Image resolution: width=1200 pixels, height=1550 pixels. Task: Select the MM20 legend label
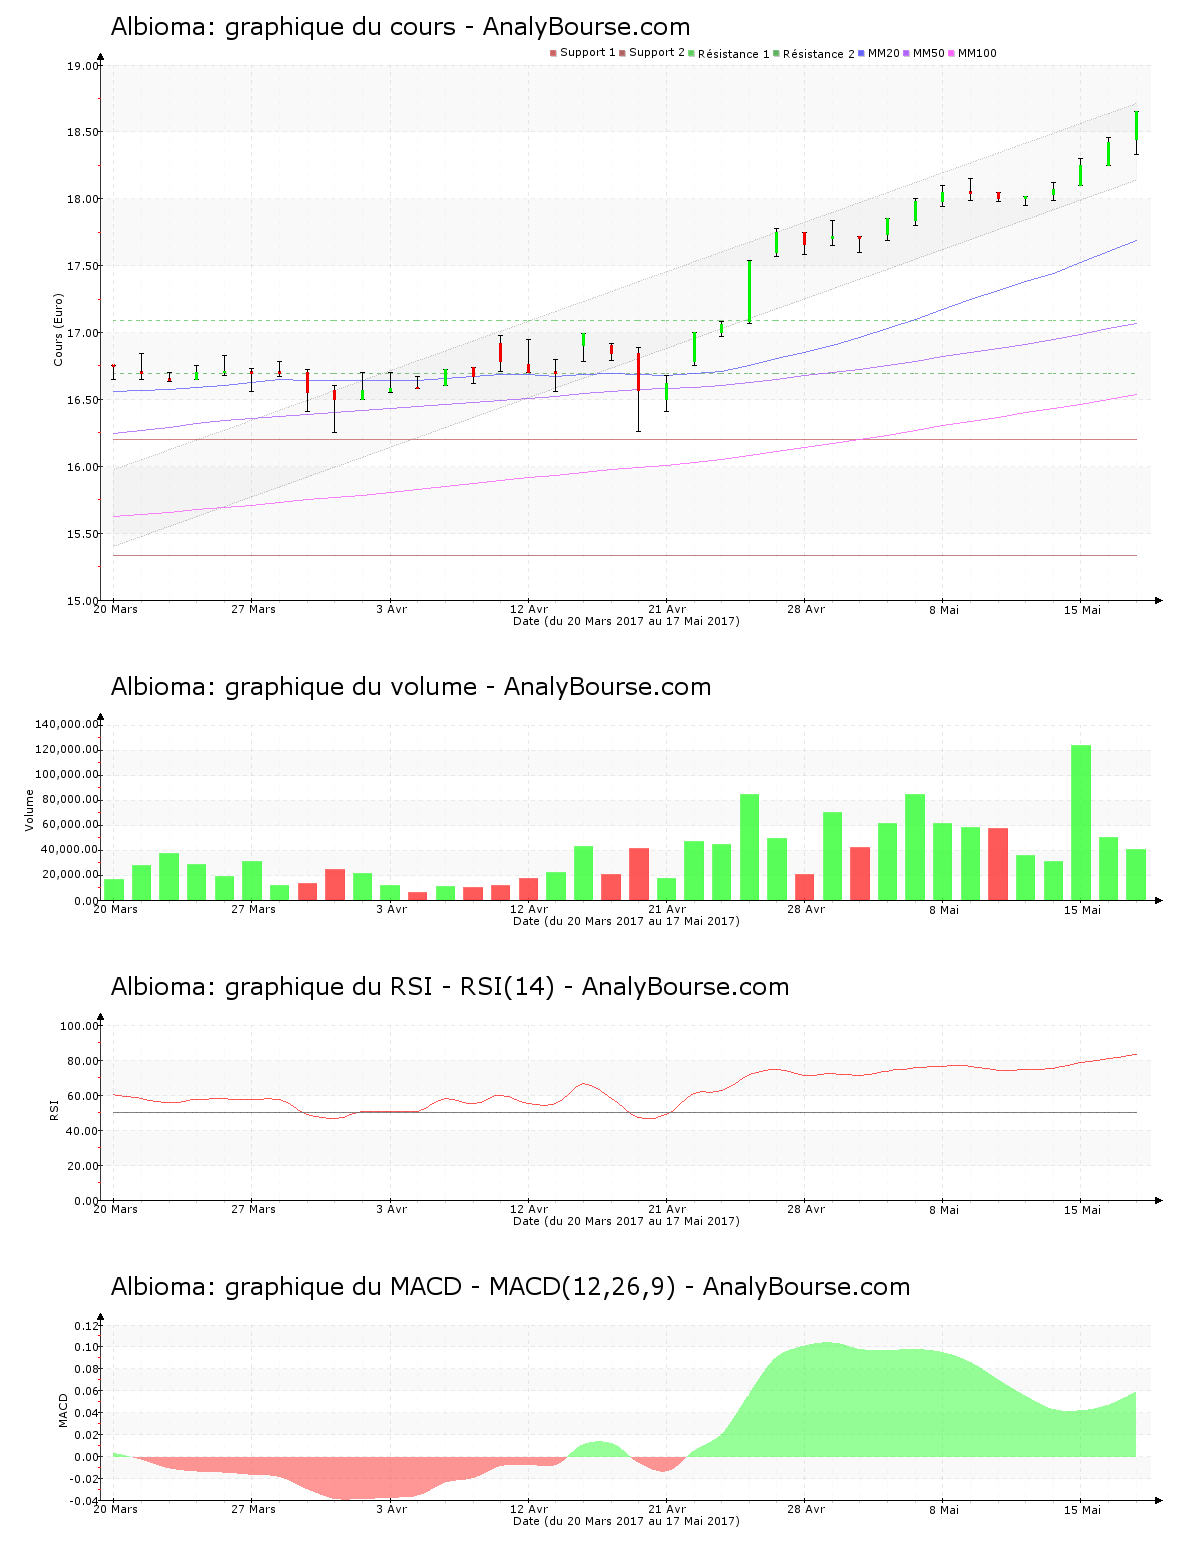(x=884, y=53)
